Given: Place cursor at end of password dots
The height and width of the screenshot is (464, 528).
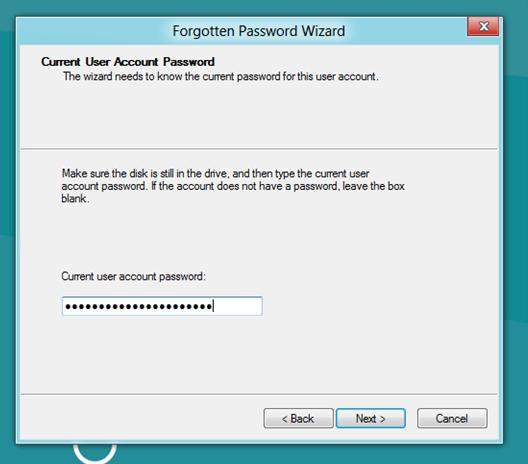Looking at the screenshot, I should 213,306.
